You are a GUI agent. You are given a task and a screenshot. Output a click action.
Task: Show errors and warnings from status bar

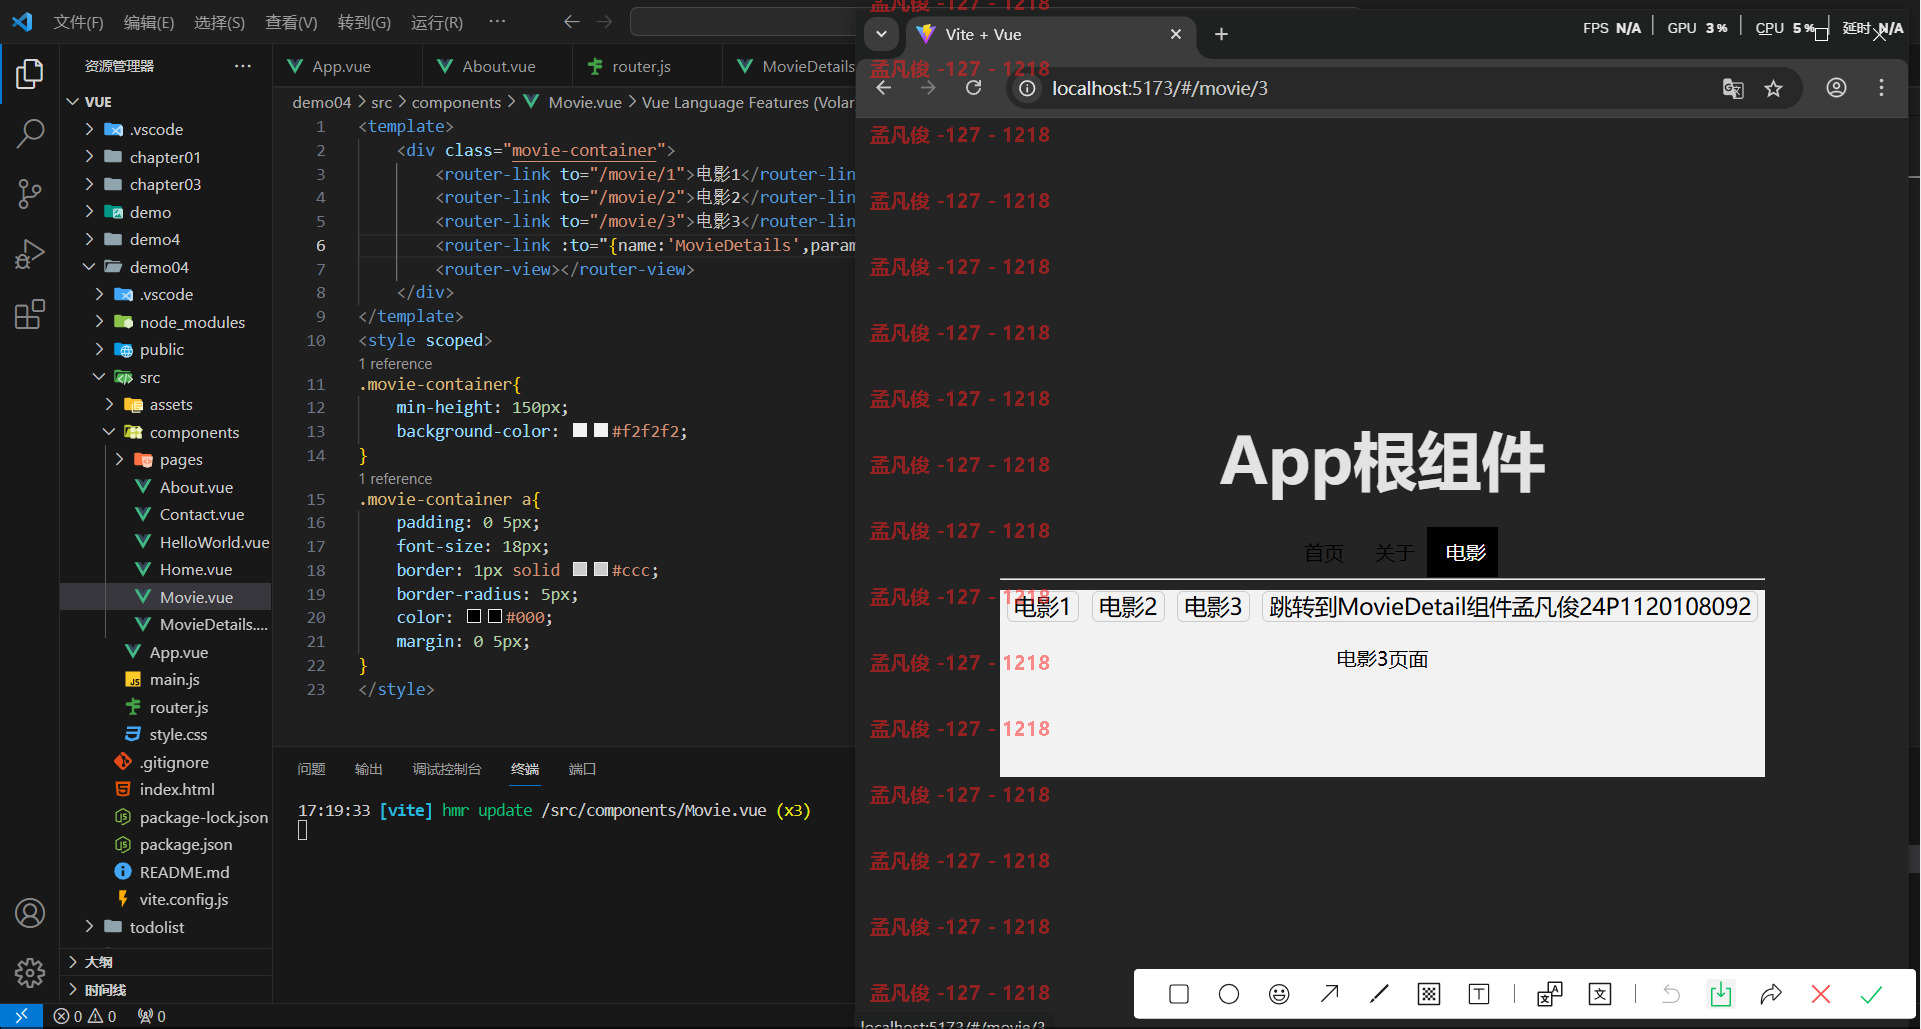85,1016
